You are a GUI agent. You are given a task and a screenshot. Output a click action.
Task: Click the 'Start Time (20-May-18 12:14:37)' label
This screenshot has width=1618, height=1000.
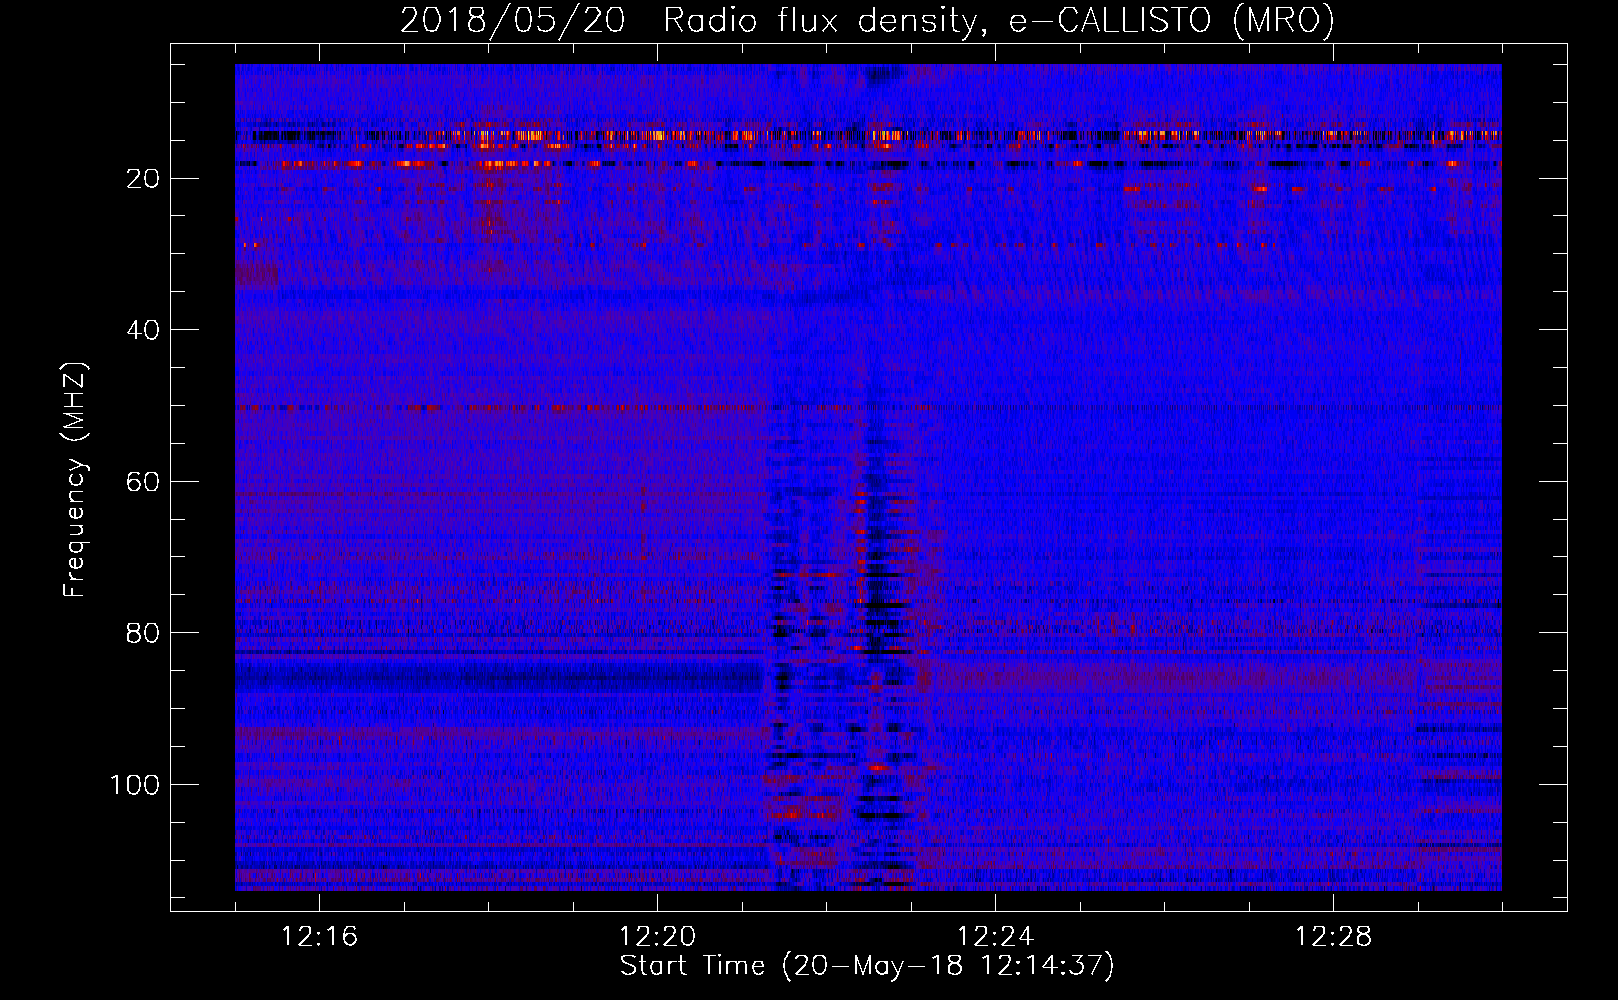tap(867, 966)
